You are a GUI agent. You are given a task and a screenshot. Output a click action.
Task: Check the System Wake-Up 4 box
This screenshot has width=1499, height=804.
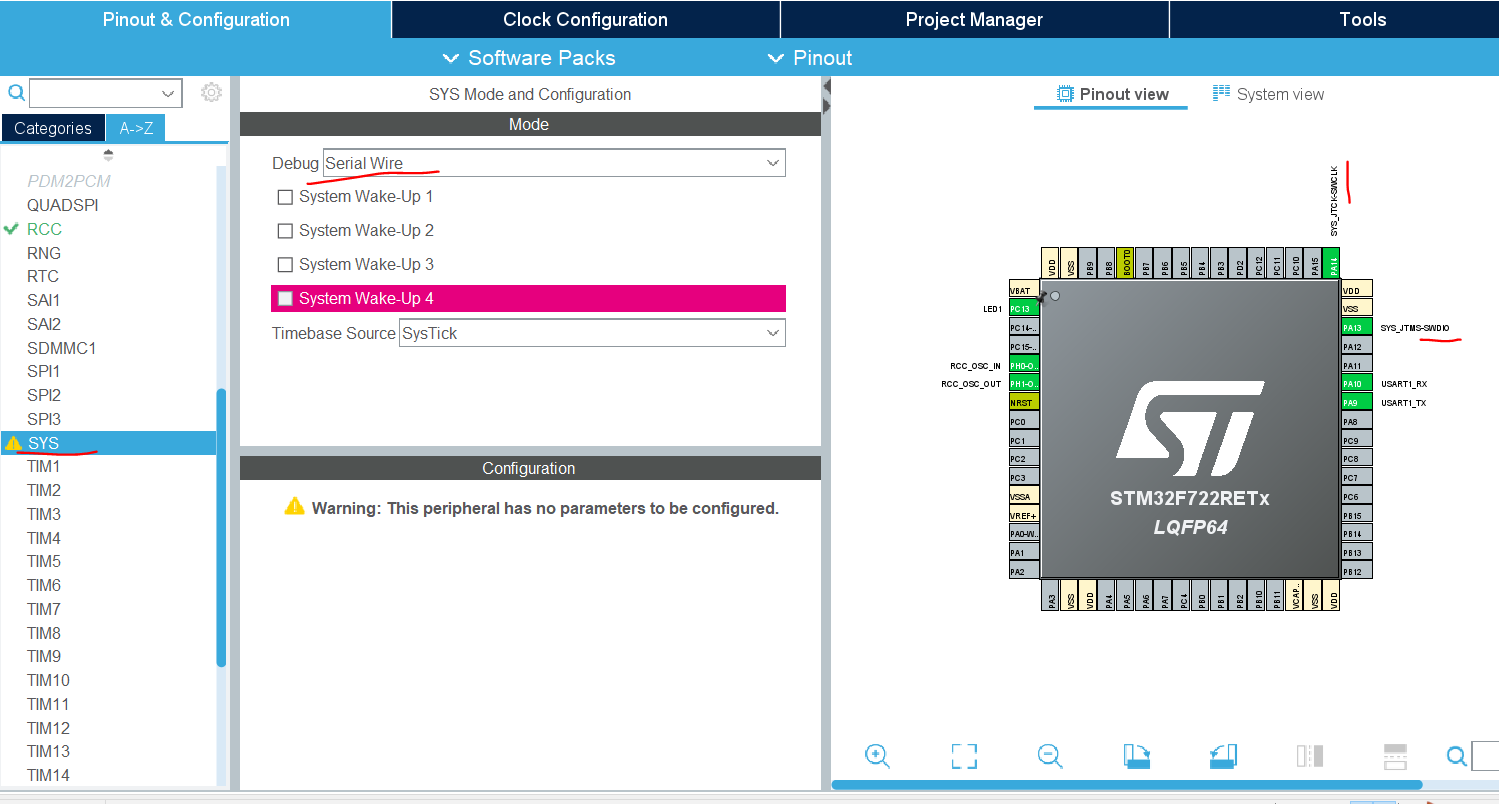284,298
